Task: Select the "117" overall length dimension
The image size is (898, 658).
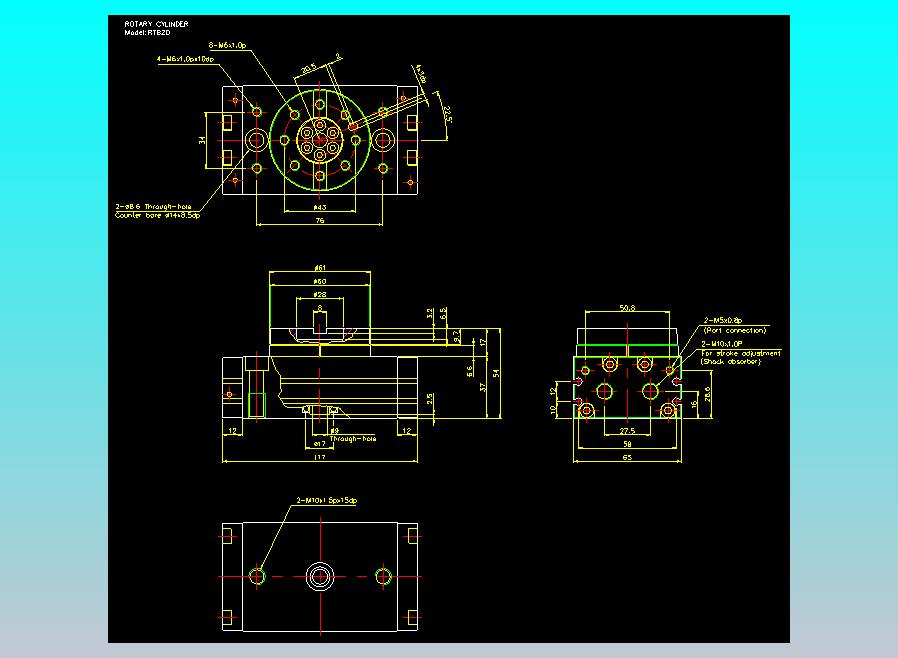Action: 320,457
